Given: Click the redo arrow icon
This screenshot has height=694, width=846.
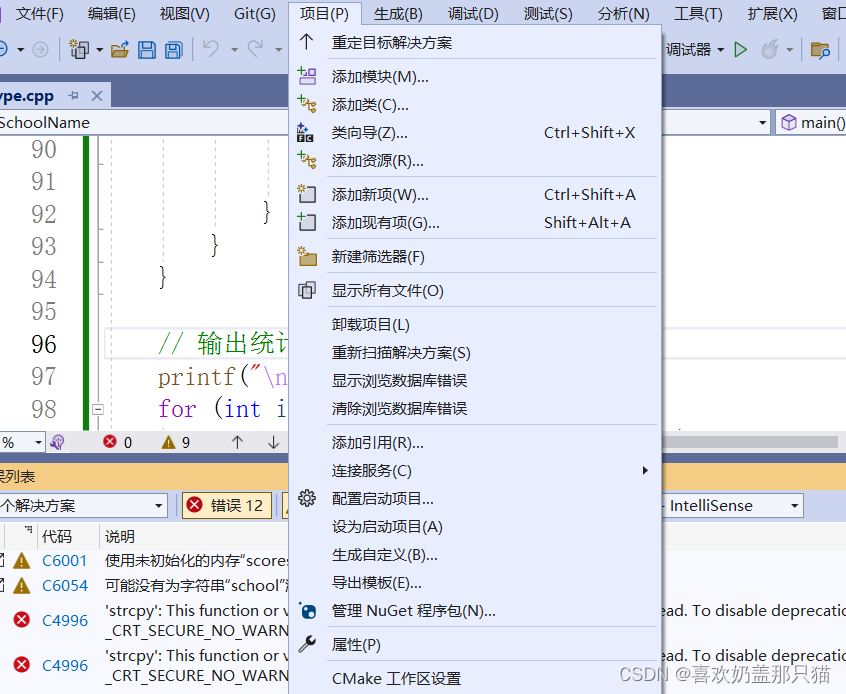Looking at the screenshot, I should tap(256, 49).
